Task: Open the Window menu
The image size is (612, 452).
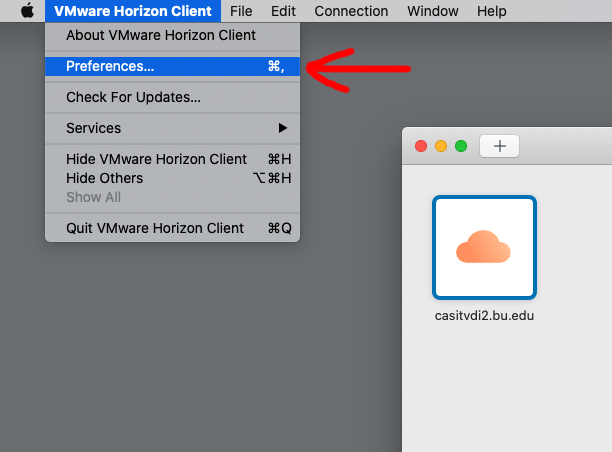Action: (x=432, y=11)
